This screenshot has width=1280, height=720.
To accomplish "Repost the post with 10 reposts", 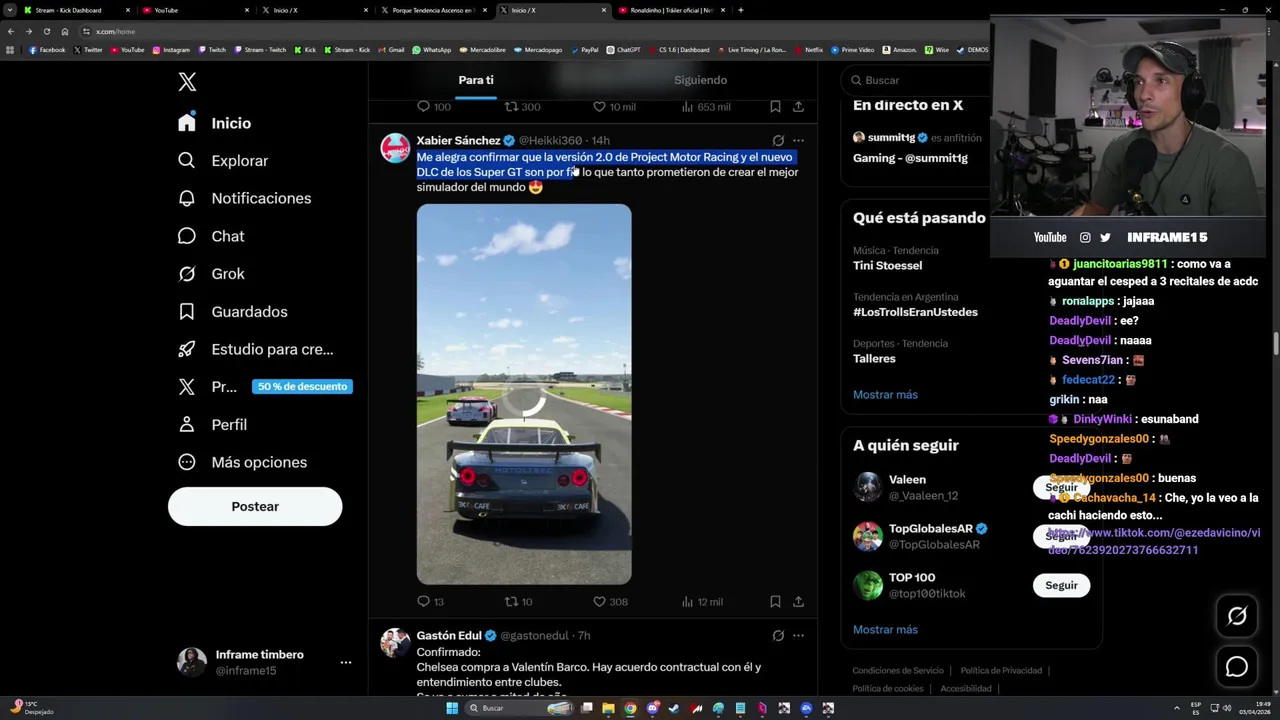I will click(x=518, y=601).
